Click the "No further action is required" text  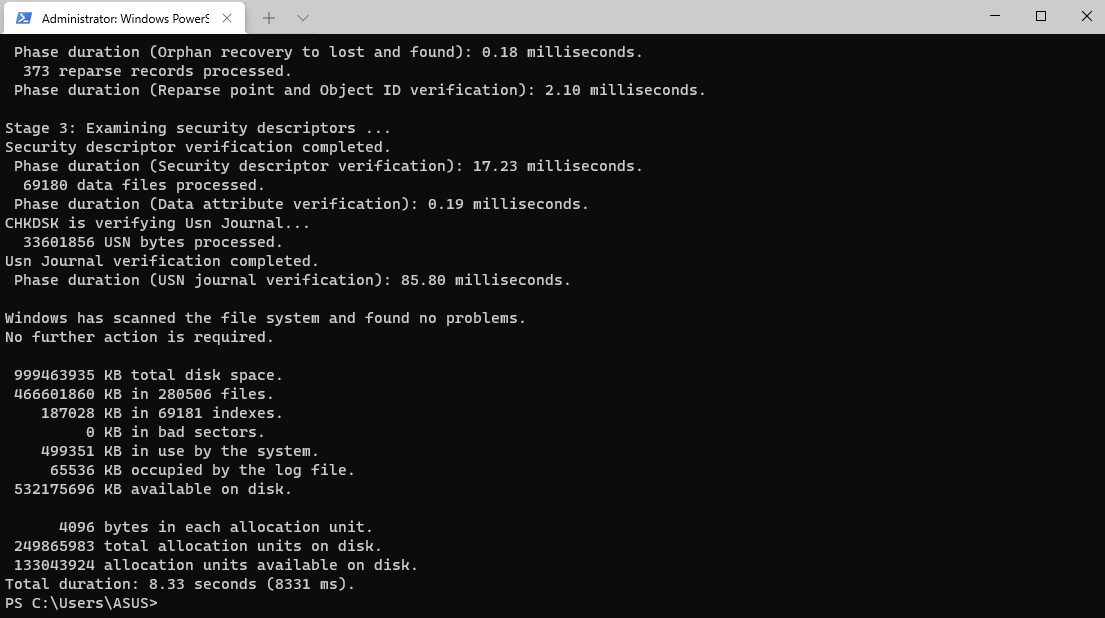[138, 337]
